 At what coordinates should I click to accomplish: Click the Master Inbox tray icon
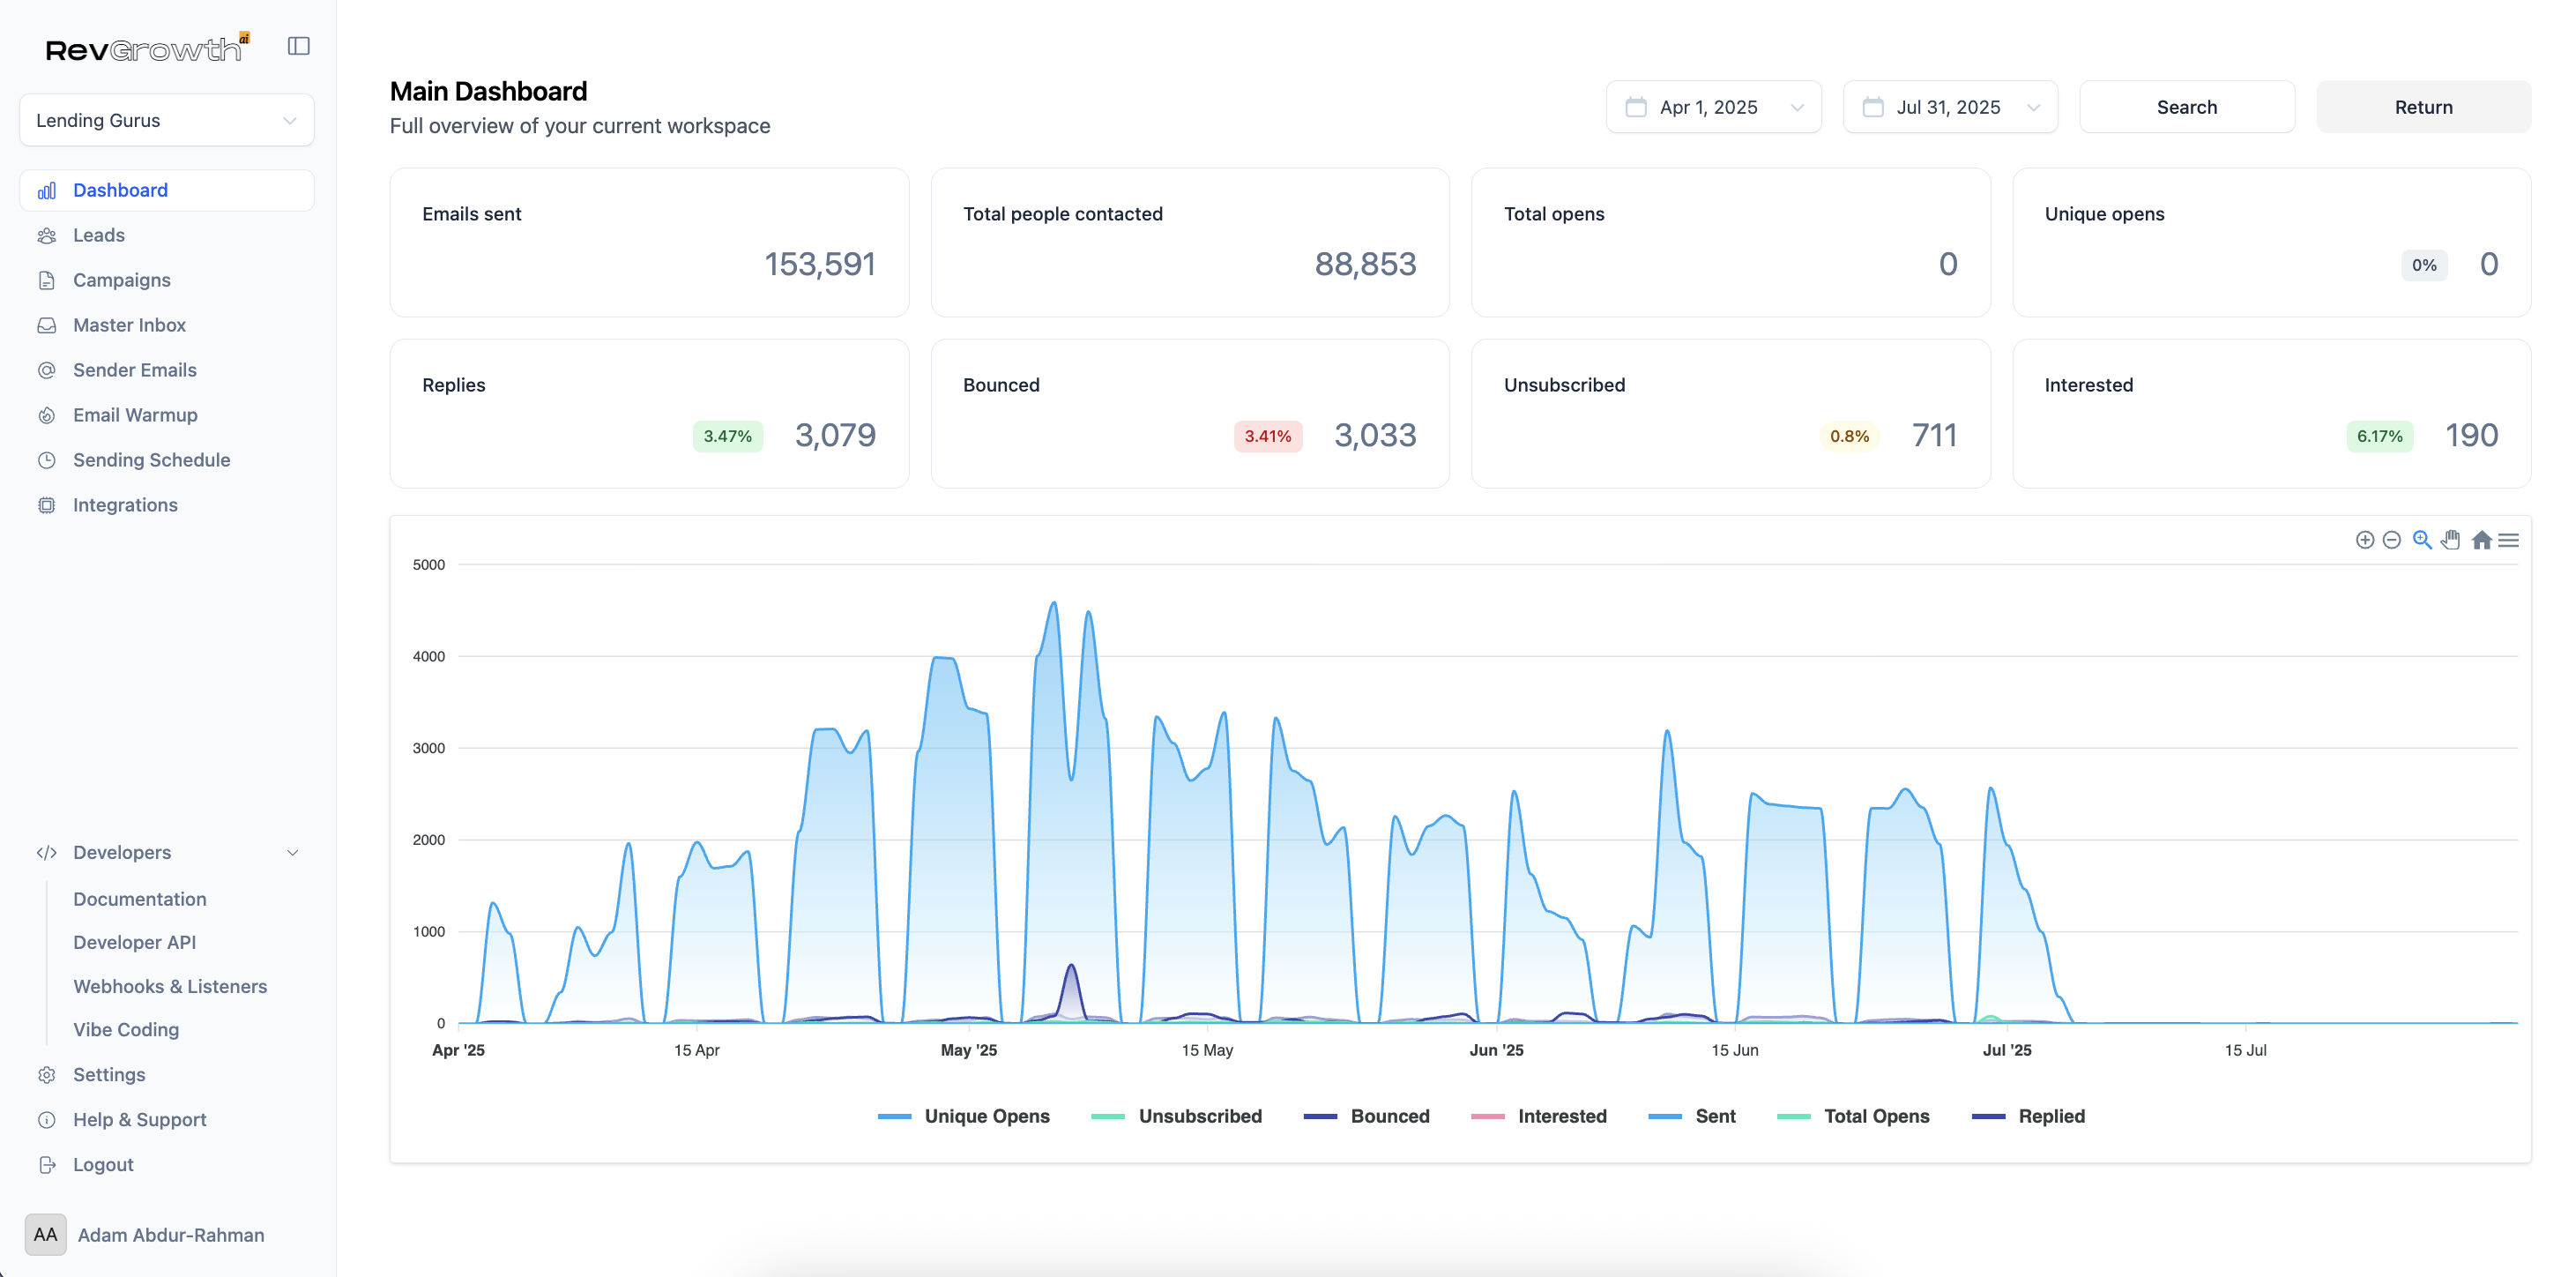tap(46, 326)
